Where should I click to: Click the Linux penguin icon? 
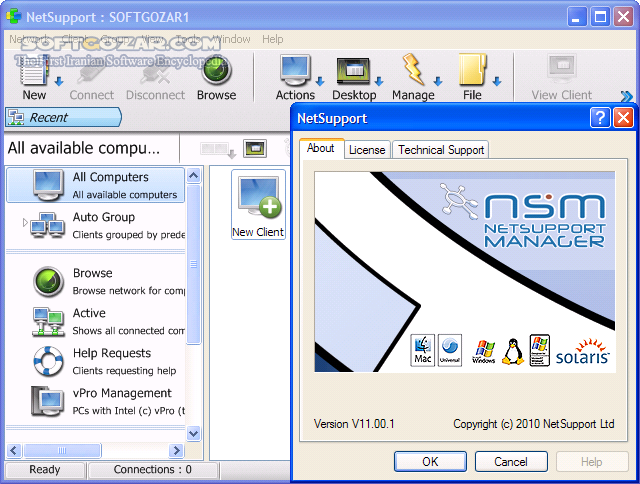pos(513,351)
